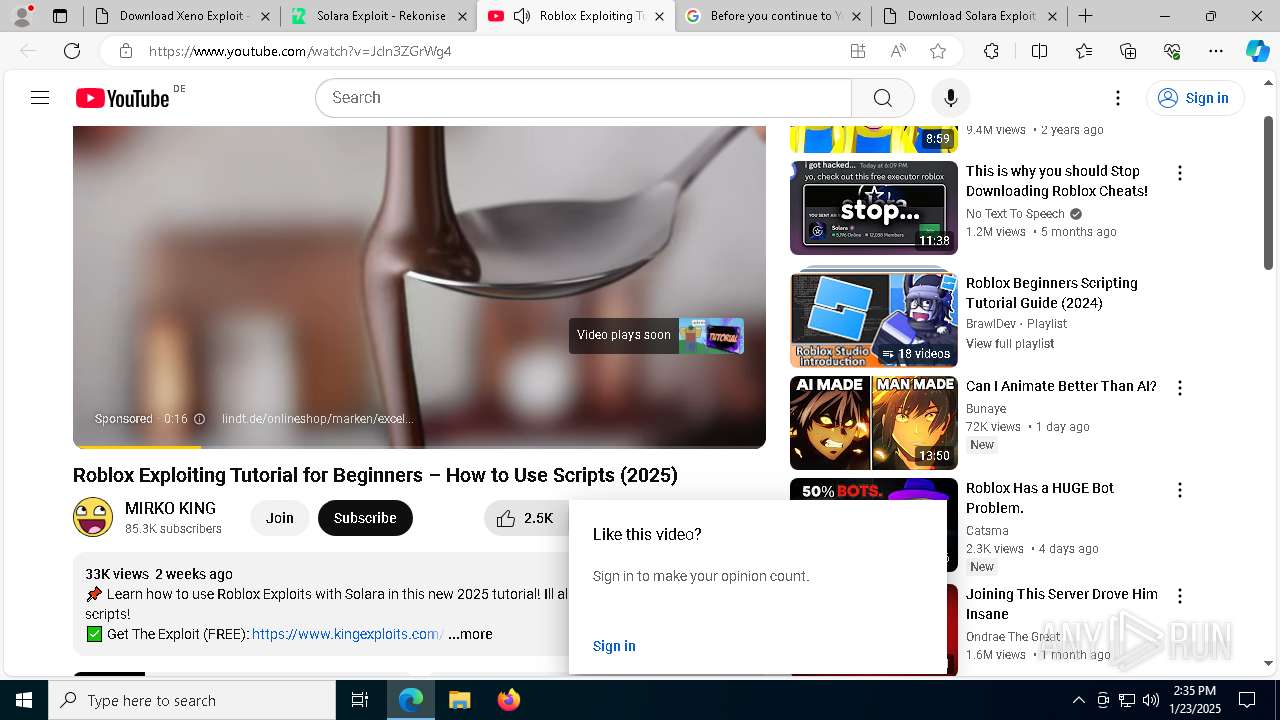Click the browser address bar URL

(300, 51)
